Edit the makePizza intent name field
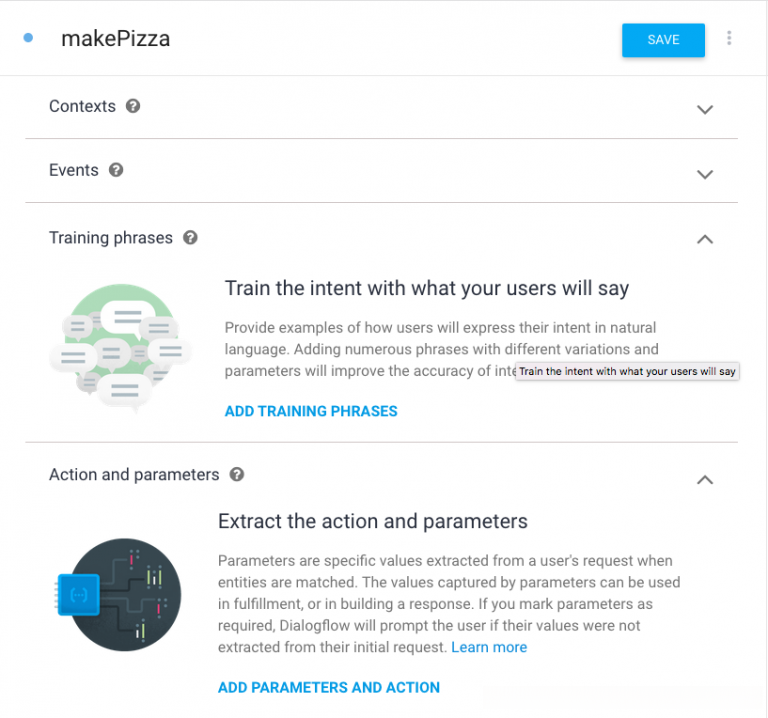 [x=116, y=39]
